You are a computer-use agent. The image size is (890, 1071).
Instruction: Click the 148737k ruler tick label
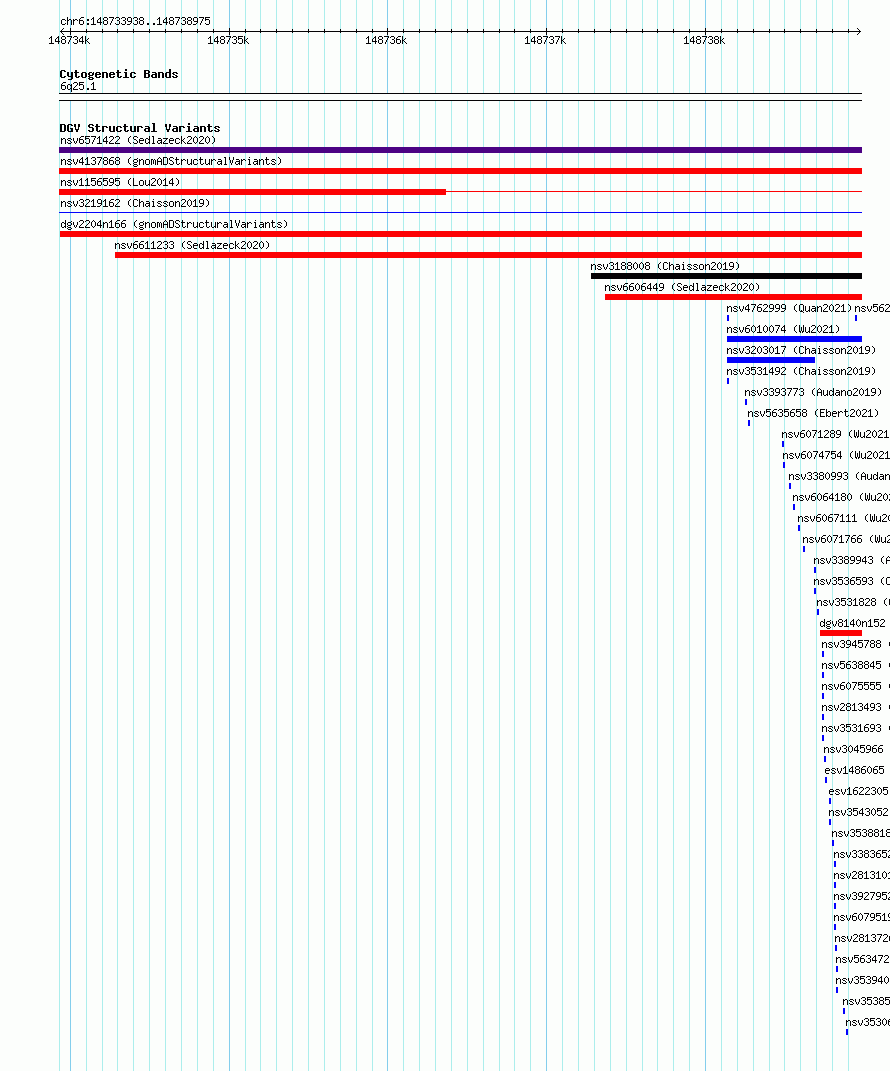(545, 40)
